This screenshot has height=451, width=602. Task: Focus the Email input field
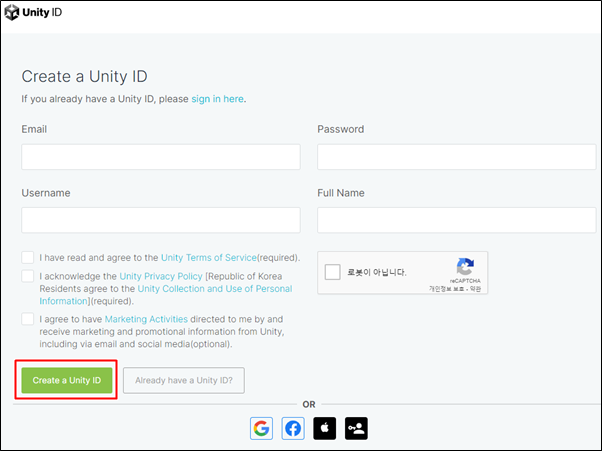(x=161, y=157)
